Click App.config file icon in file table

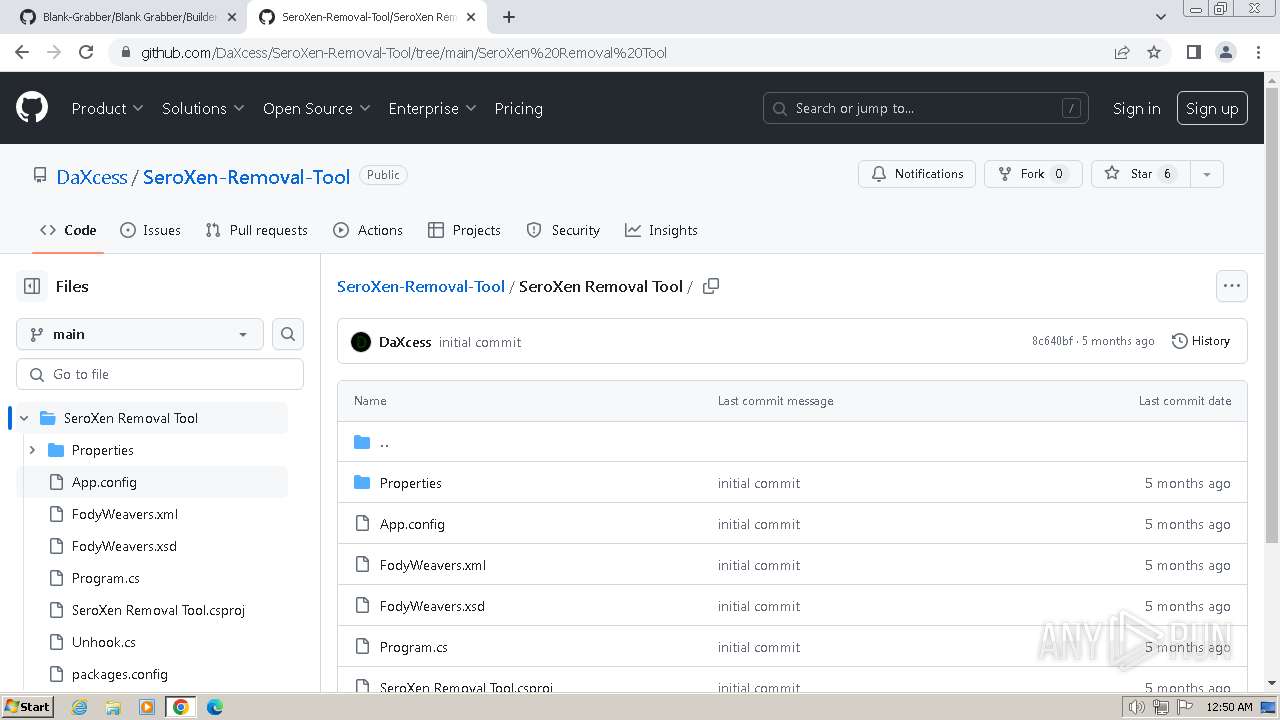coord(362,524)
